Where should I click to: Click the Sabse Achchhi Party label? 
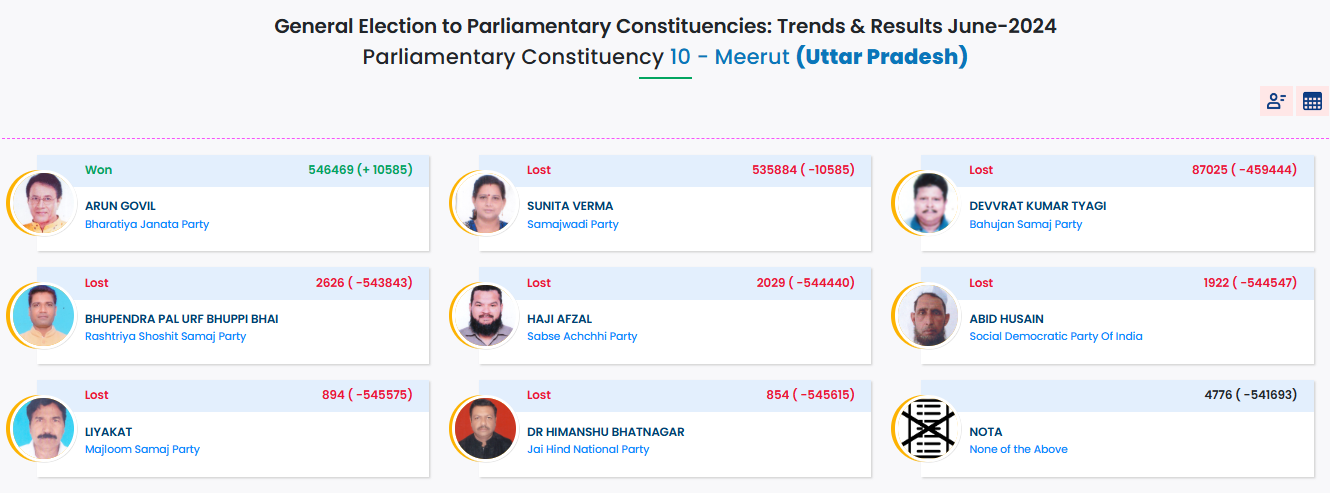(582, 337)
